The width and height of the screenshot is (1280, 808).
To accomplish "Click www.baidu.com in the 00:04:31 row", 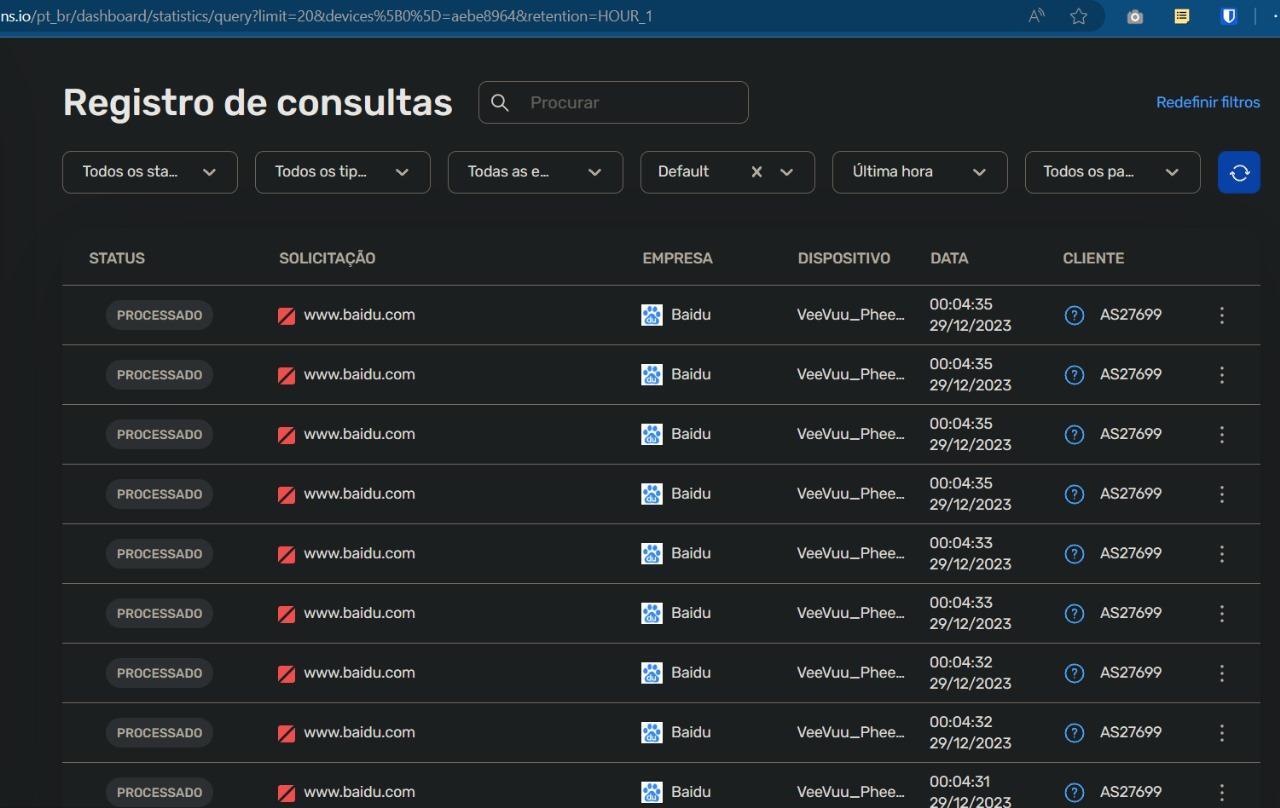I will pyautogui.click(x=359, y=792).
